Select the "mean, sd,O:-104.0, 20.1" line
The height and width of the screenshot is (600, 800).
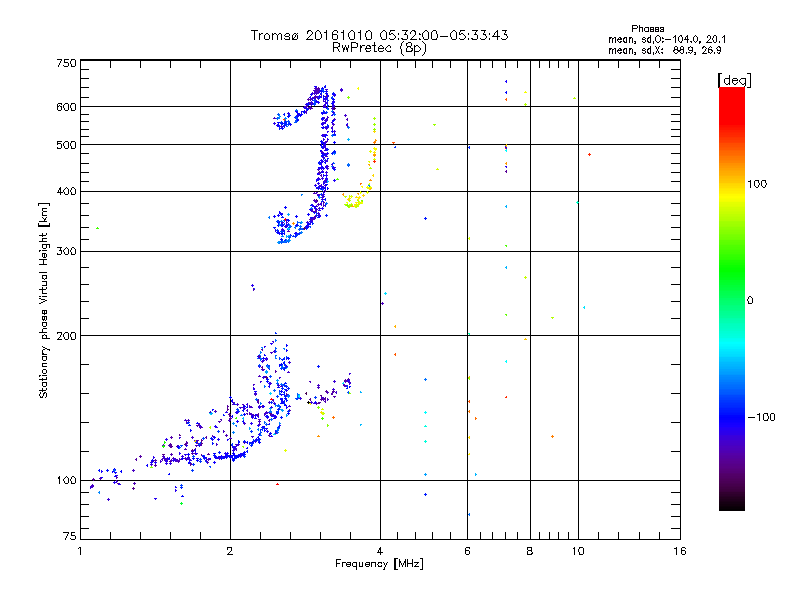[667, 39]
